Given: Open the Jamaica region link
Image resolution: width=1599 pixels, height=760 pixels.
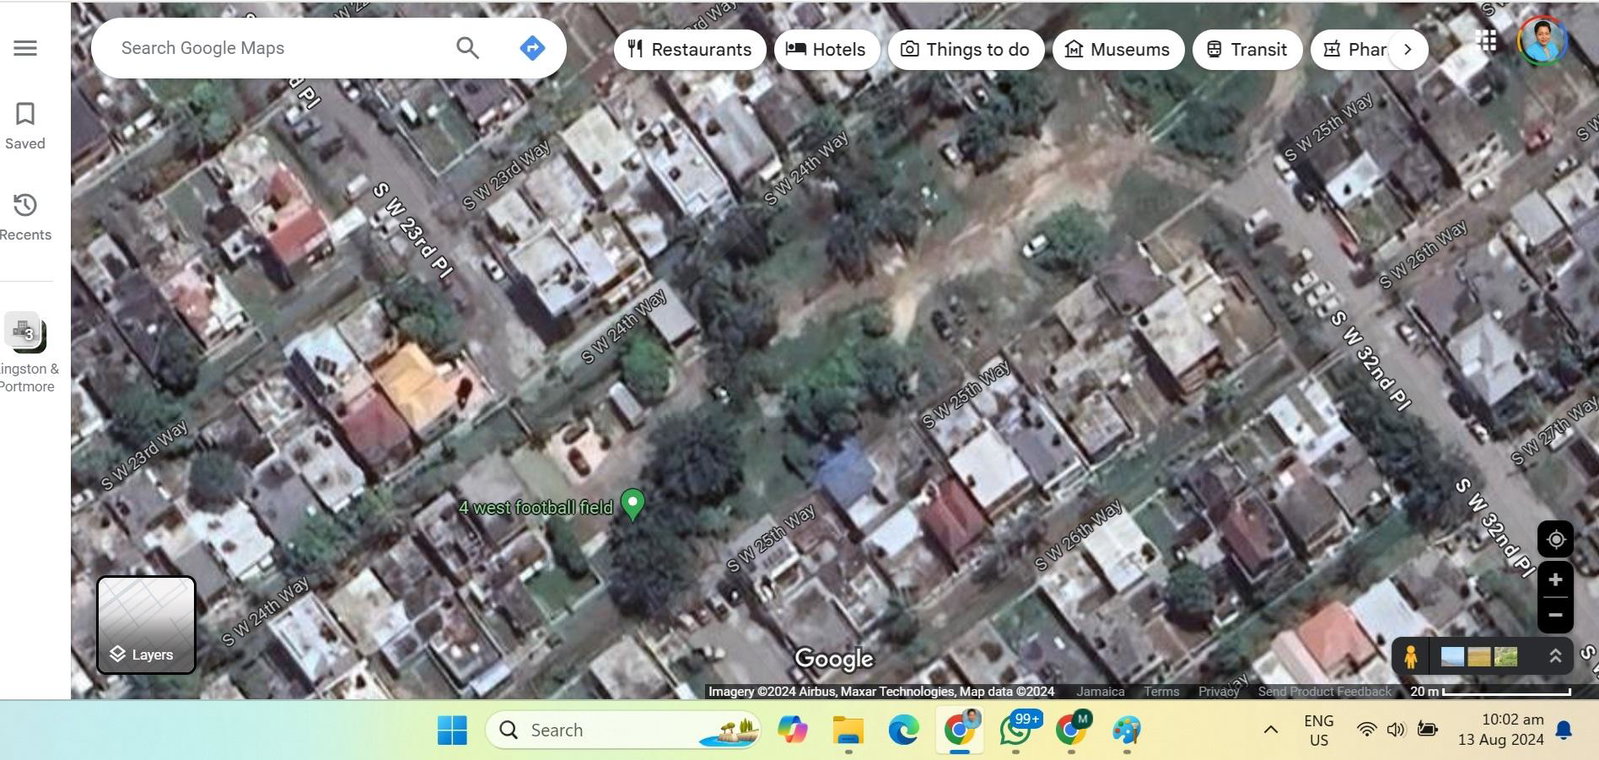Looking at the screenshot, I should 1100,691.
